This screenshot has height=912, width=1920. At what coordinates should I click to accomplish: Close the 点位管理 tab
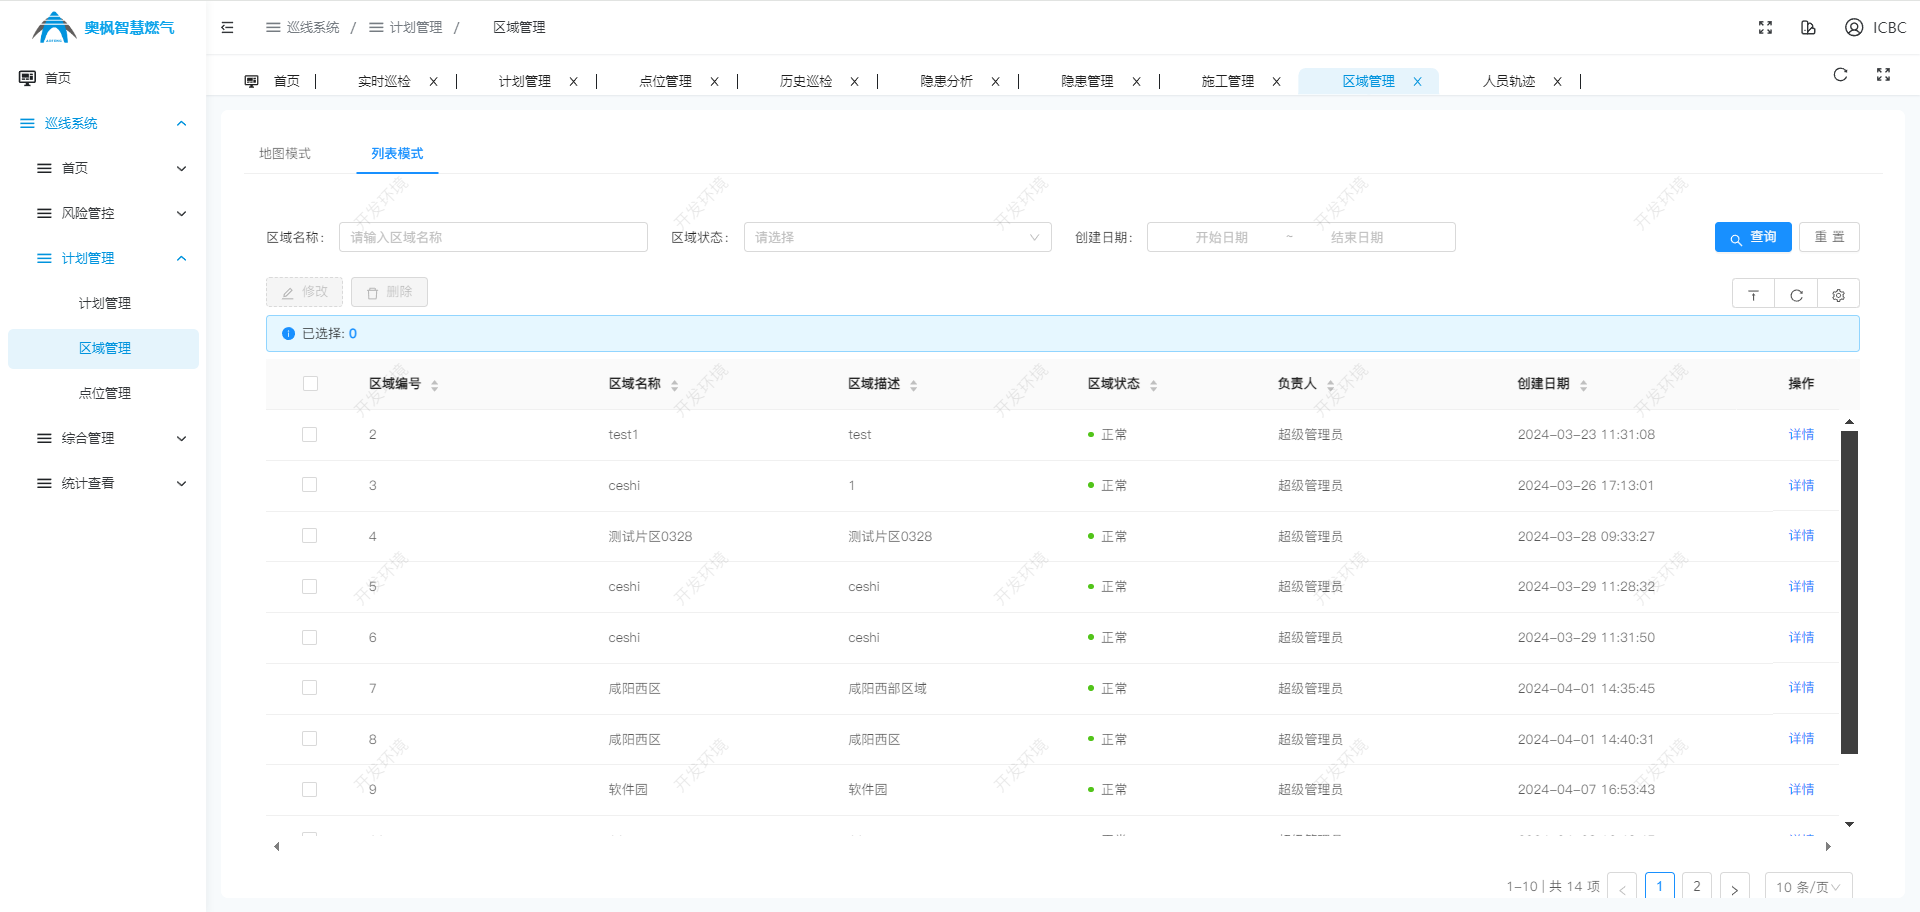(x=714, y=82)
